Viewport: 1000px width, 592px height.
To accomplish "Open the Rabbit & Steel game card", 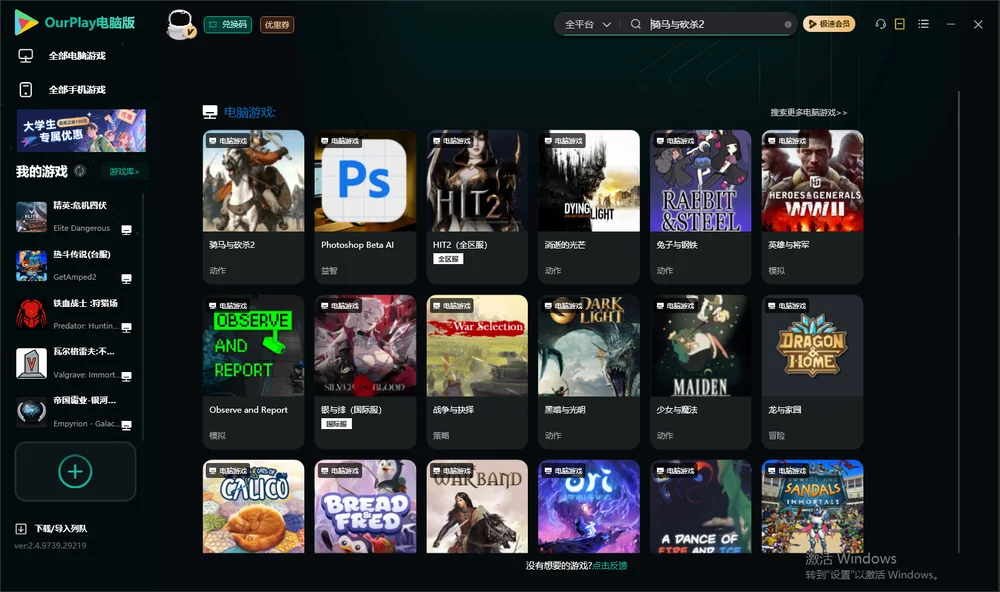I will tap(701, 207).
